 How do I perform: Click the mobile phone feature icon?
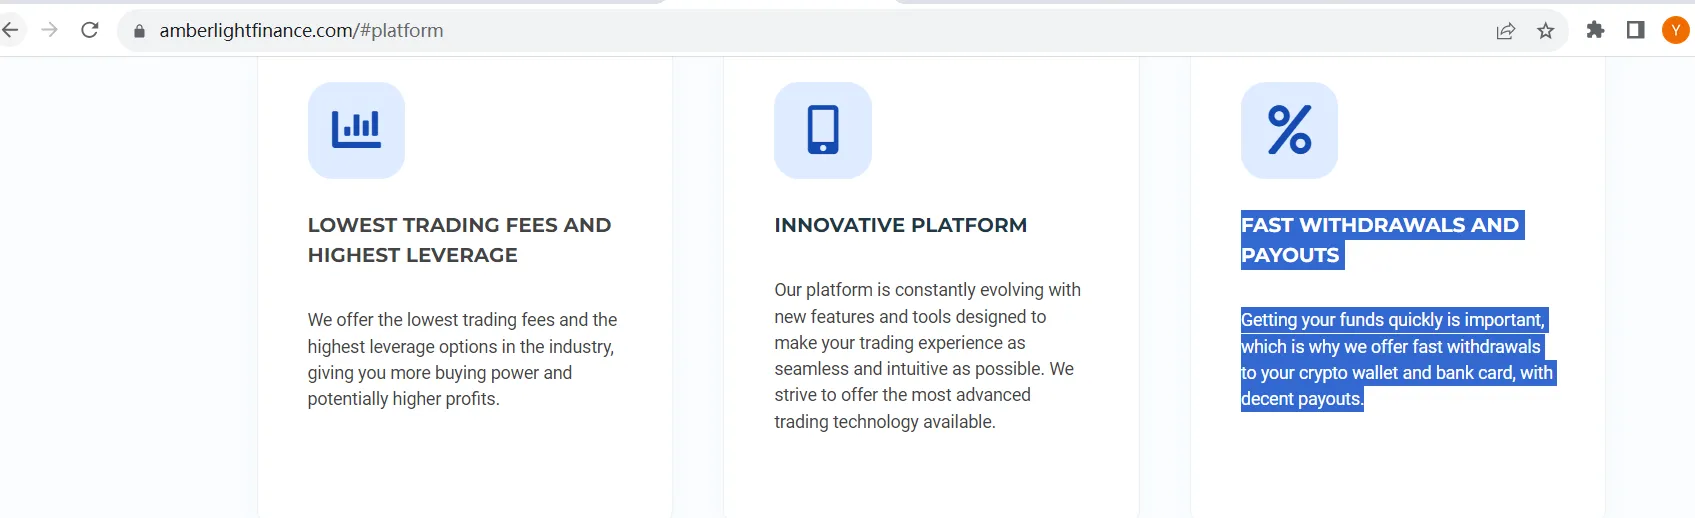pos(823,130)
